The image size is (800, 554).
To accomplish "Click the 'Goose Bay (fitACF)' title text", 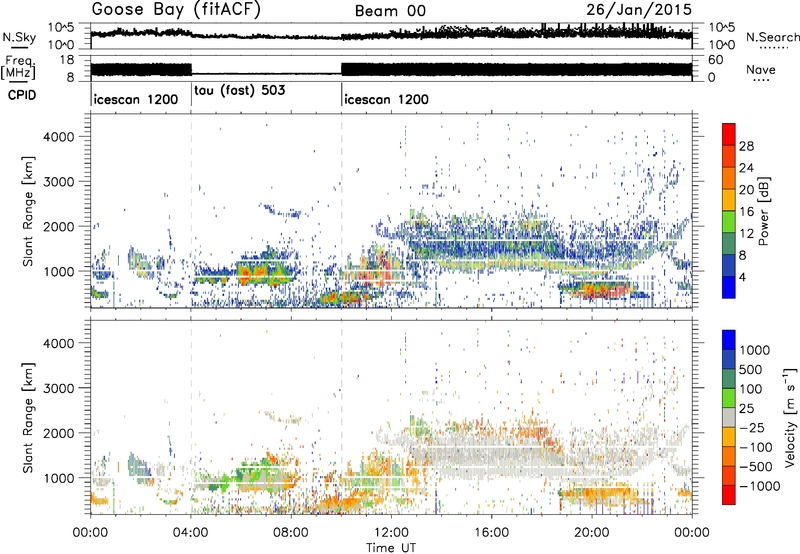I will tap(176, 10).
